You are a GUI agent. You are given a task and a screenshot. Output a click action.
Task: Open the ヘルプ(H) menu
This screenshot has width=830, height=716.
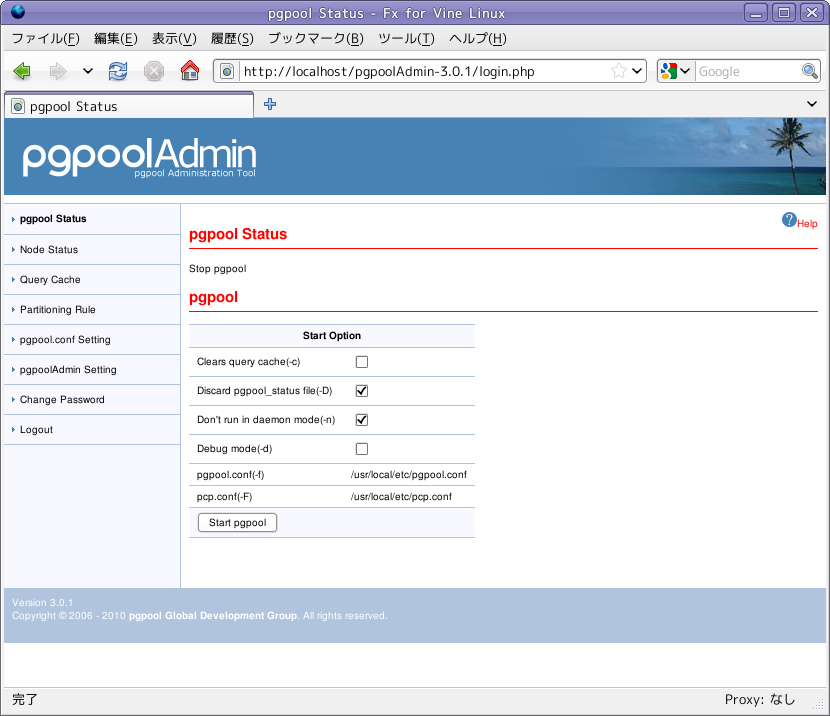click(477, 39)
